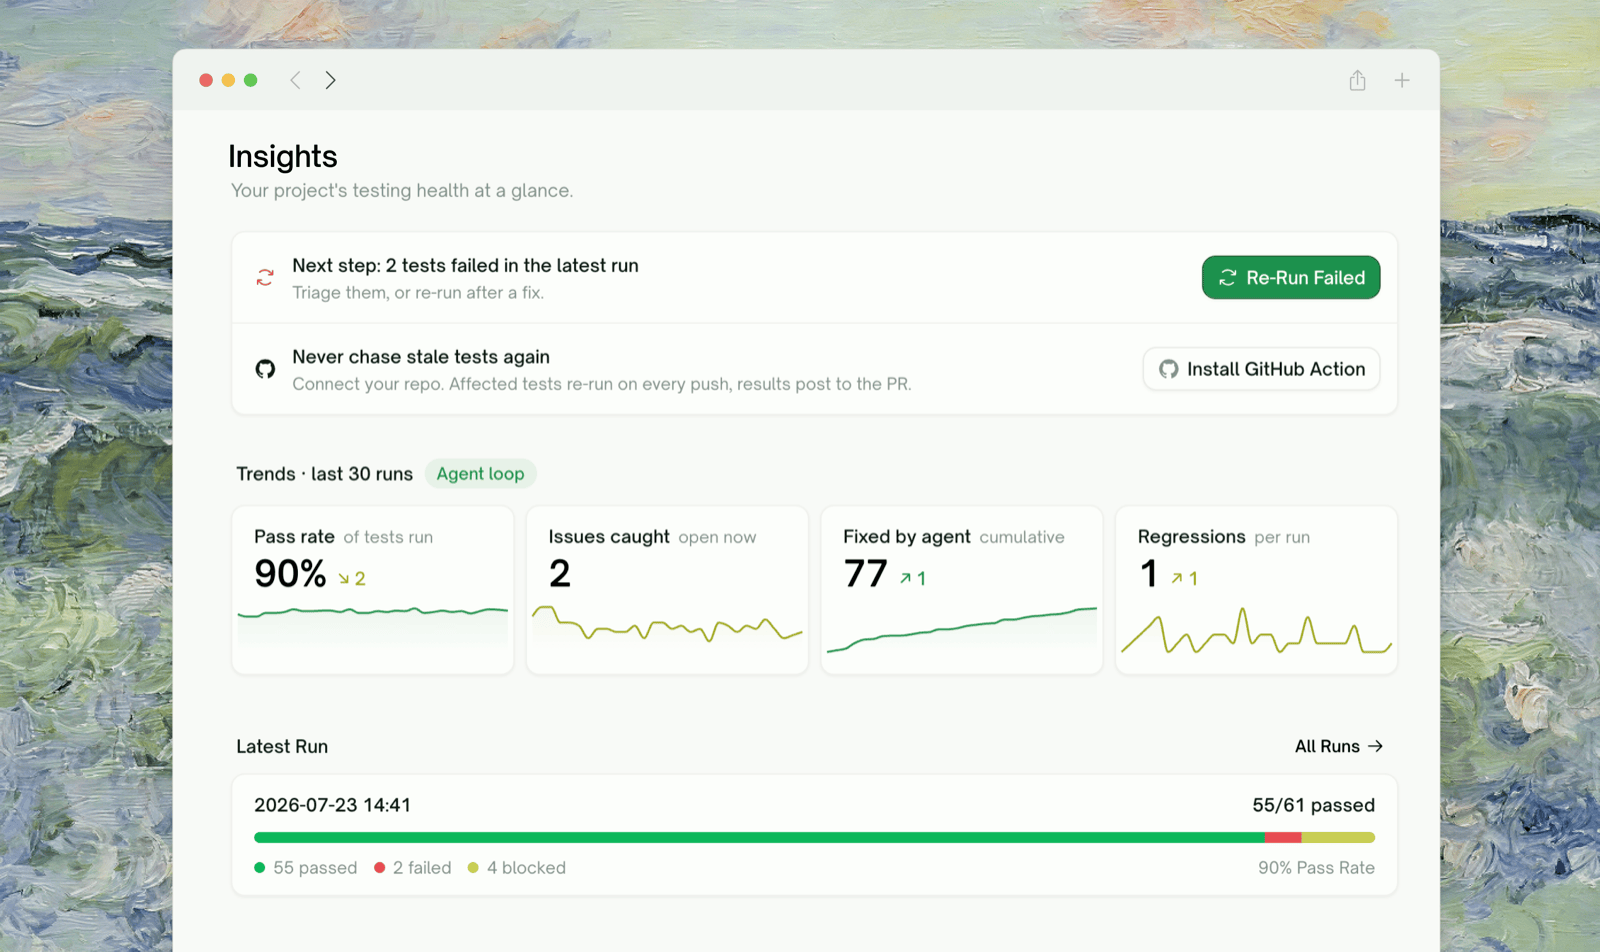
Task: Open the share icon in title bar
Action: click(1357, 80)
